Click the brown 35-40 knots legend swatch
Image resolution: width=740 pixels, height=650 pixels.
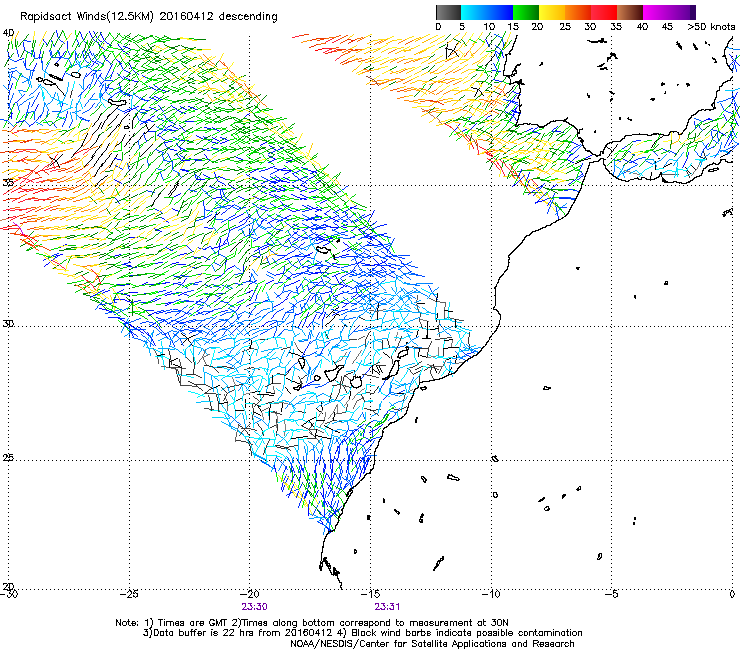click(x=630, y=12)
